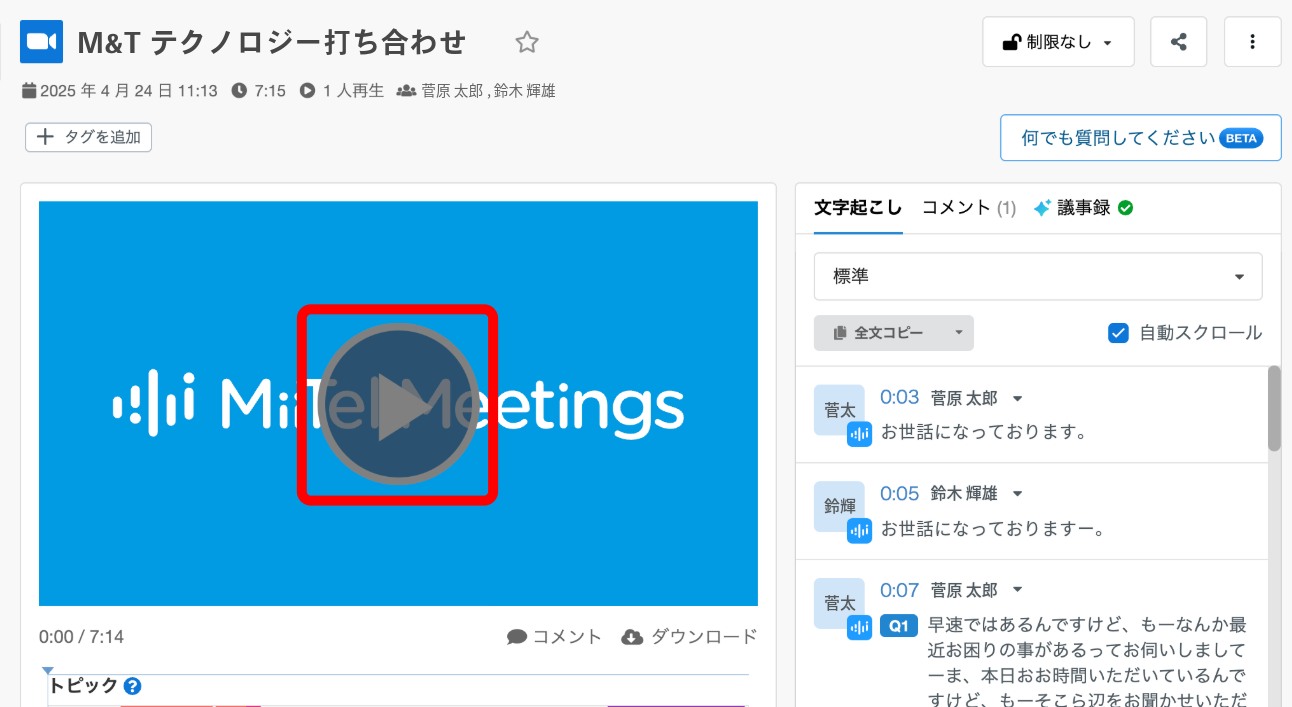Play the meeting video
The height and width of the screenshot is (707, 1292).
click(x=398, y=405)
